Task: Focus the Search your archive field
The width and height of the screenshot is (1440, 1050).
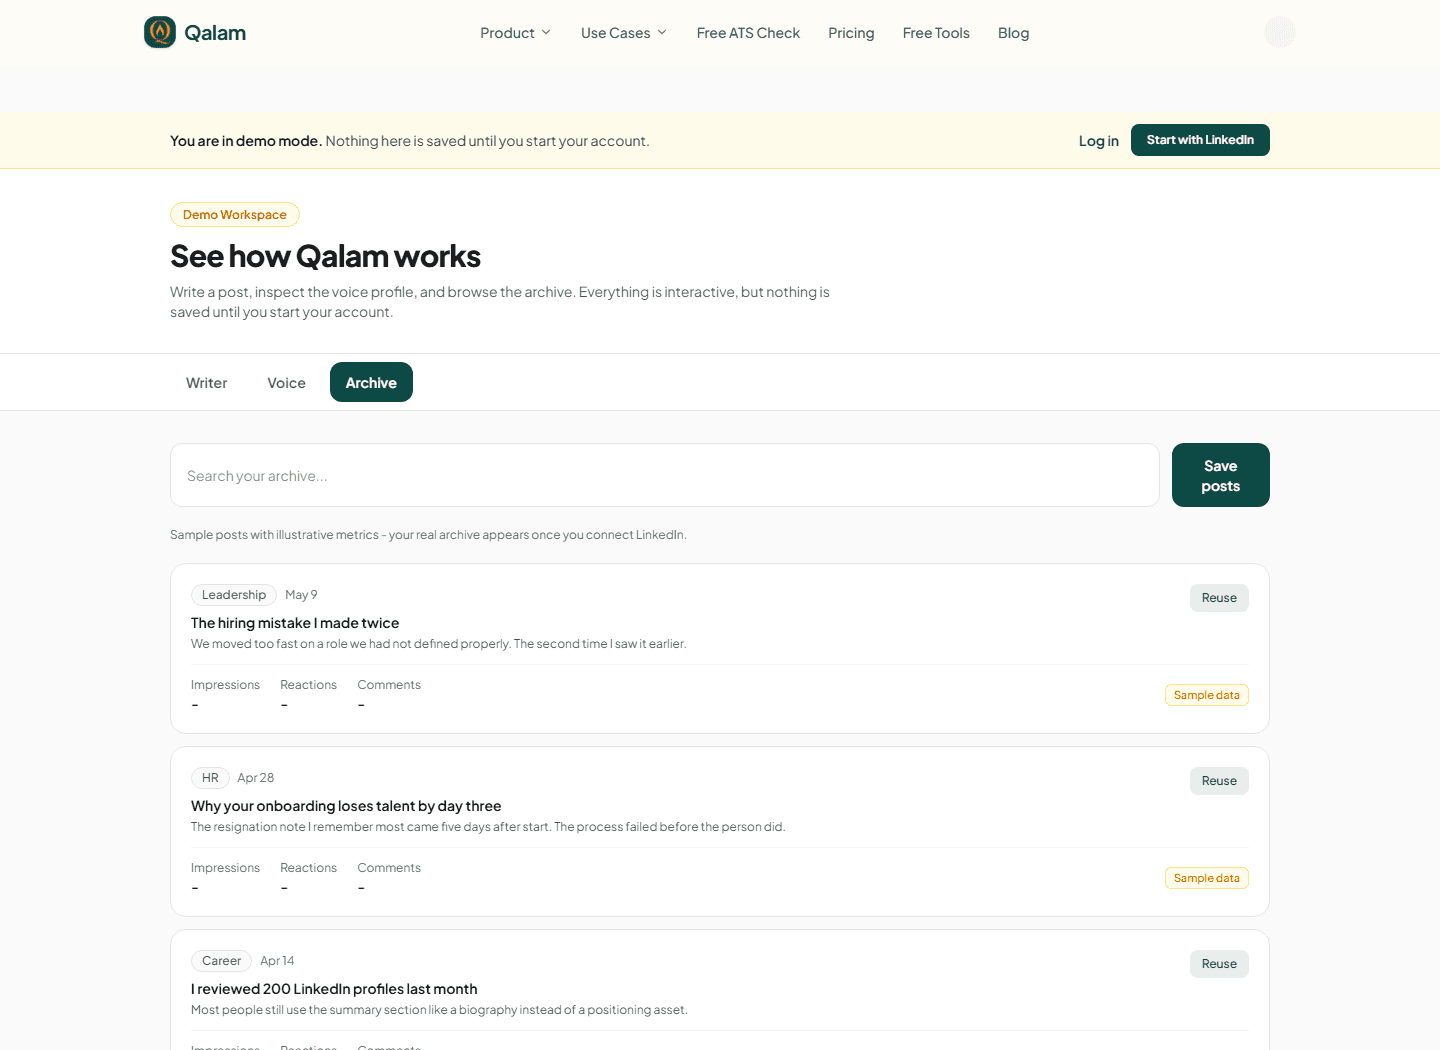Action: pyautogui.click(x=665, y=475)
